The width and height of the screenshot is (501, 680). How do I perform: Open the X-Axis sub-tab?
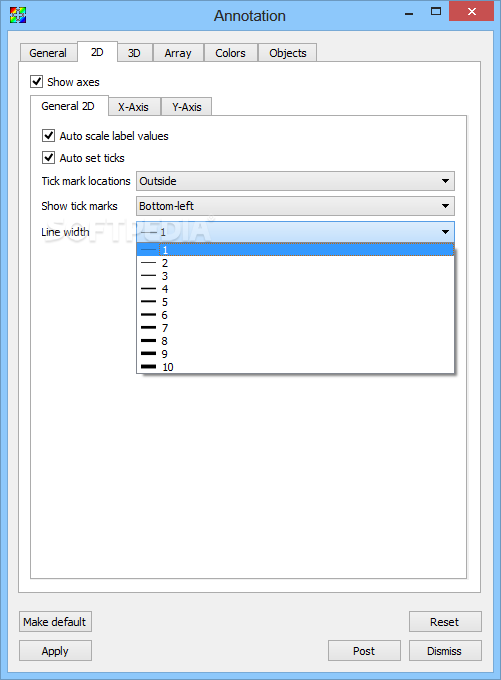pyautogui.click(x=134, y=107)
